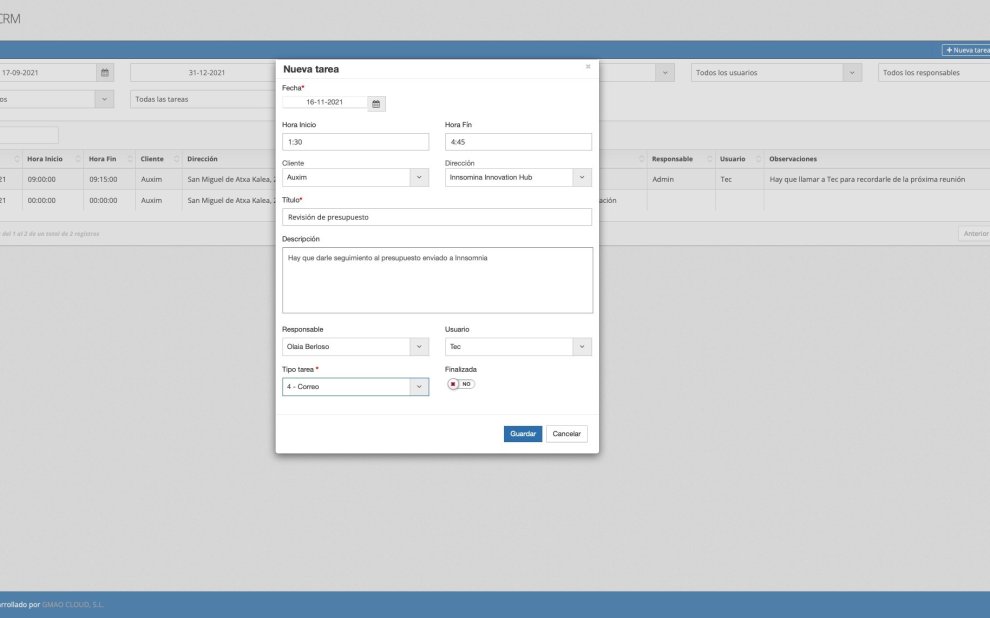Open the Dirección dropdown in the dialog
This screenshot has width=990, height=618.
point(518,177)
